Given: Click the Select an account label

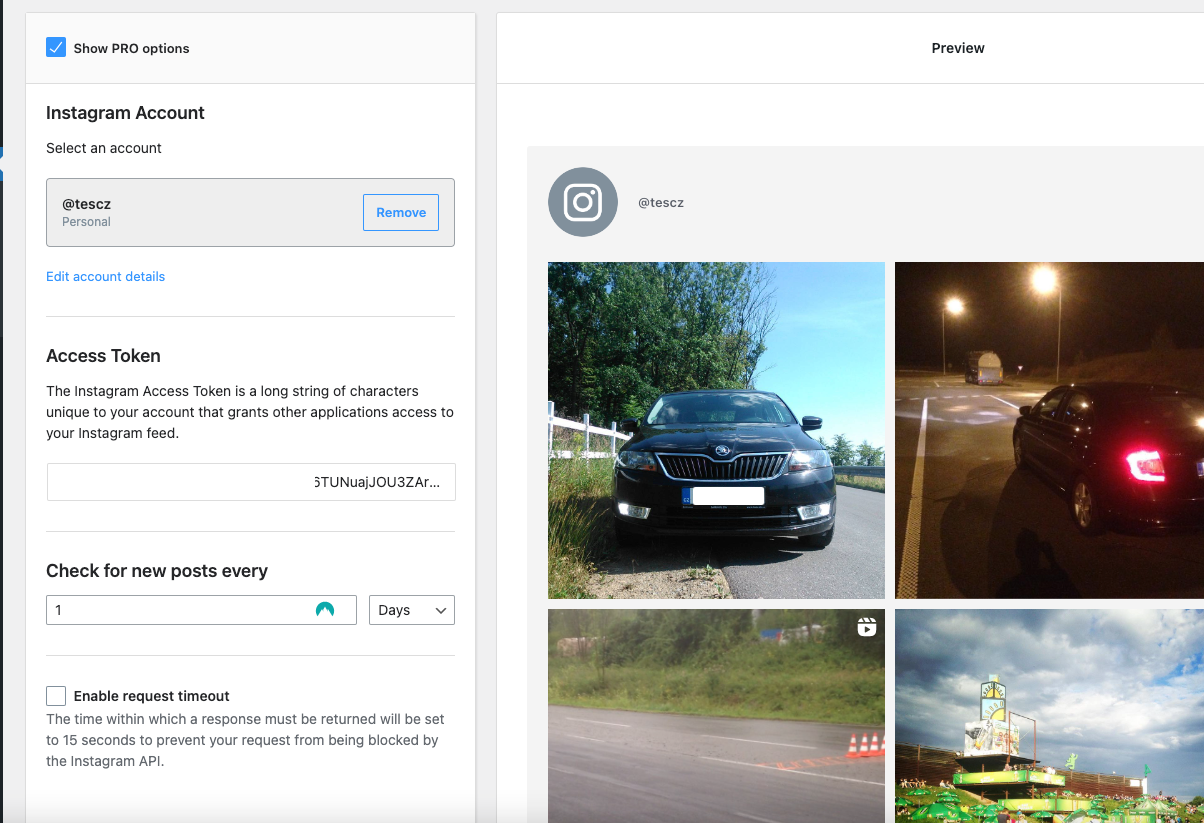Looking at the screenshot, I should pyautogui.click(x=104, y=148).
